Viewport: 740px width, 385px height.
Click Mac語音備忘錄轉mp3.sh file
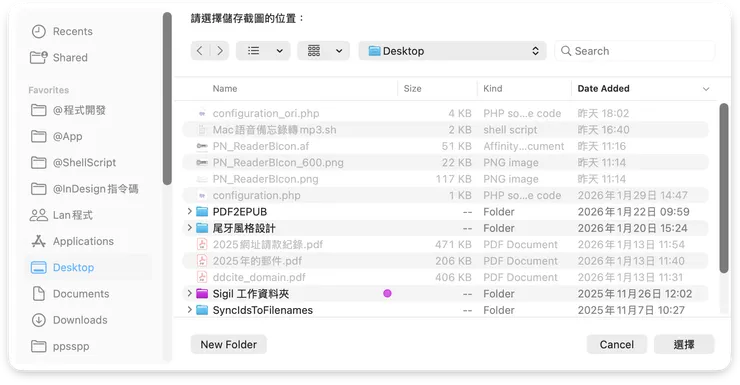coord(275,130)
